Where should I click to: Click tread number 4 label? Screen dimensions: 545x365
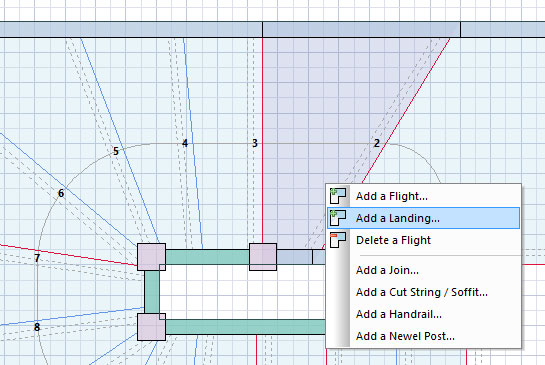tap(185, 143)
